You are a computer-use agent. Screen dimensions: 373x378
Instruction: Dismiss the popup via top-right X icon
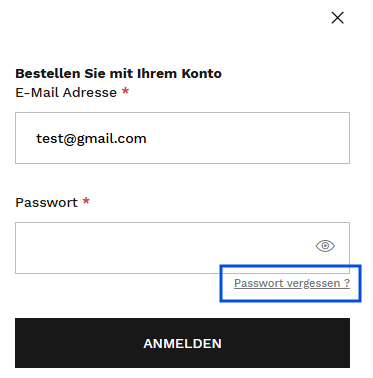[x=337, y=18]
